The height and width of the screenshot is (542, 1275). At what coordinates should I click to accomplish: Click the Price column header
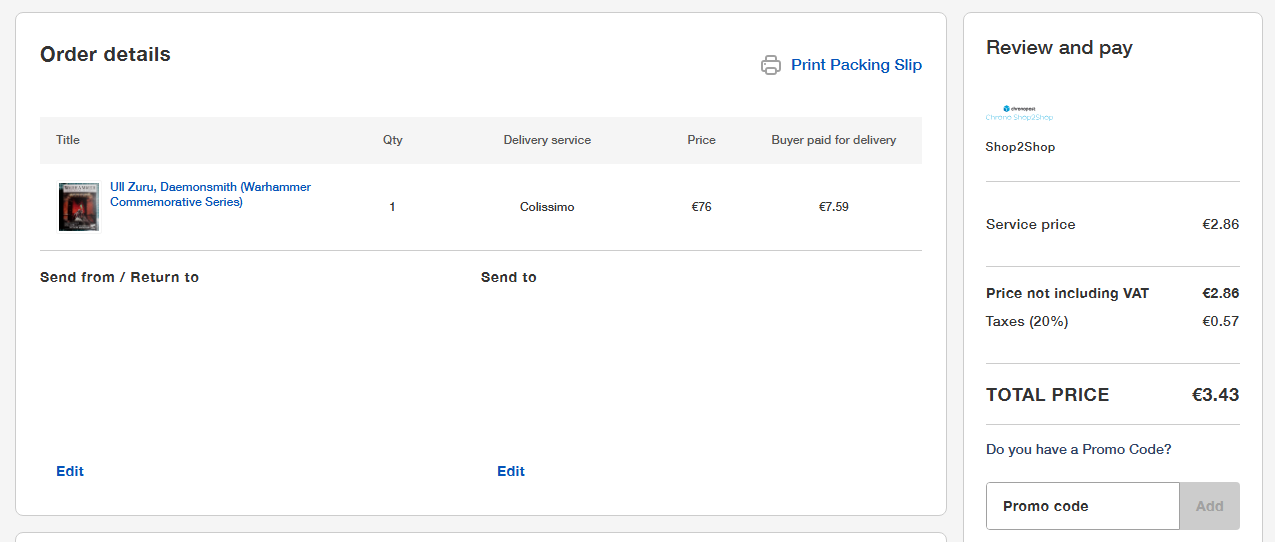(701, 140)
